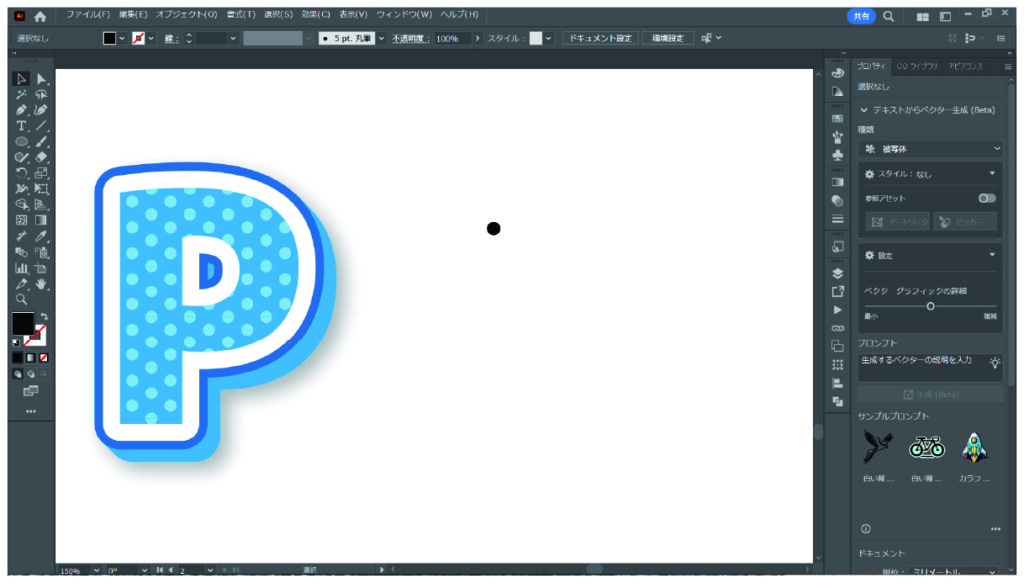This screenshot has width=1024, height=583.
Task: Select the Pen tool
Action: [21, 110]
